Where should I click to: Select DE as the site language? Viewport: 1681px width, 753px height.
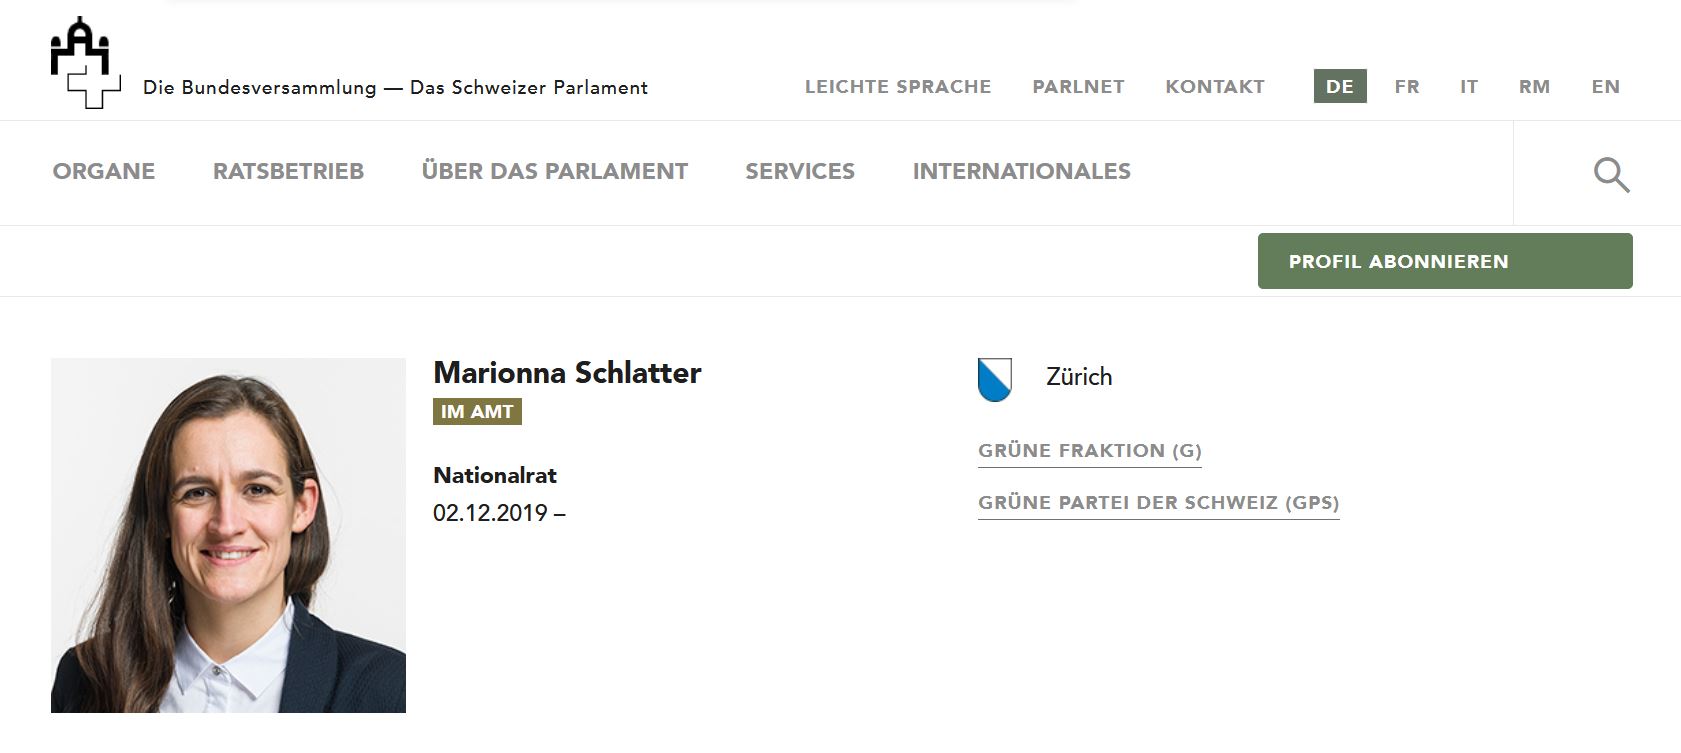pos(1339,87)
